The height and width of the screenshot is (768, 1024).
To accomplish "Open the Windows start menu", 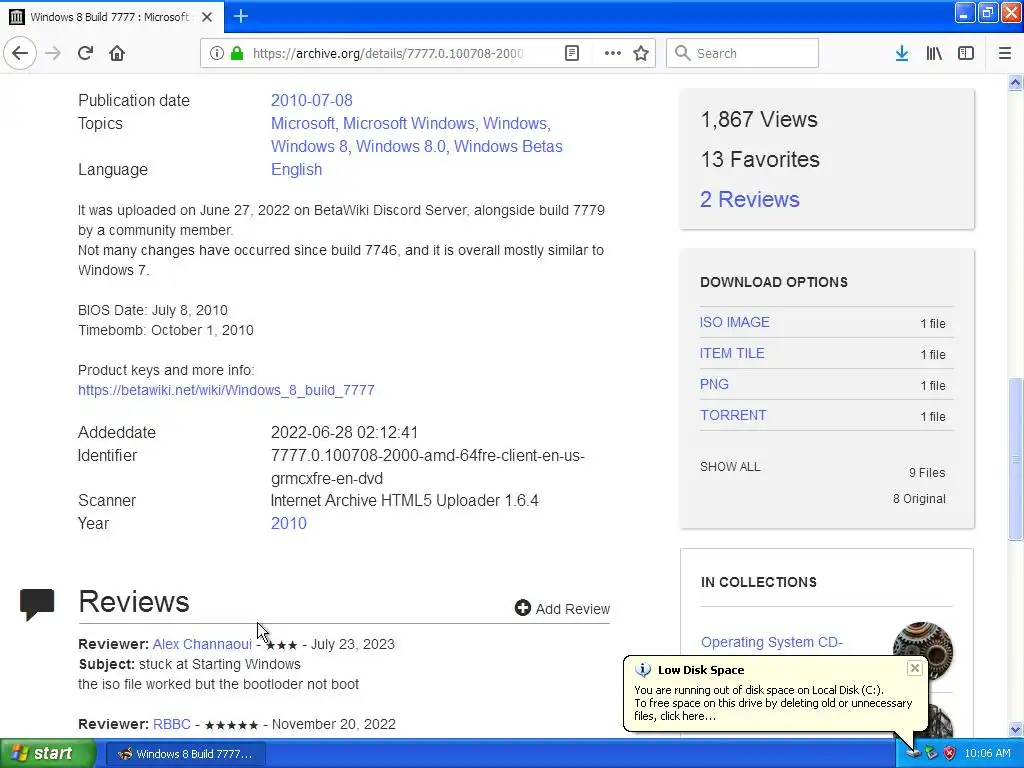I will point(48,753).
